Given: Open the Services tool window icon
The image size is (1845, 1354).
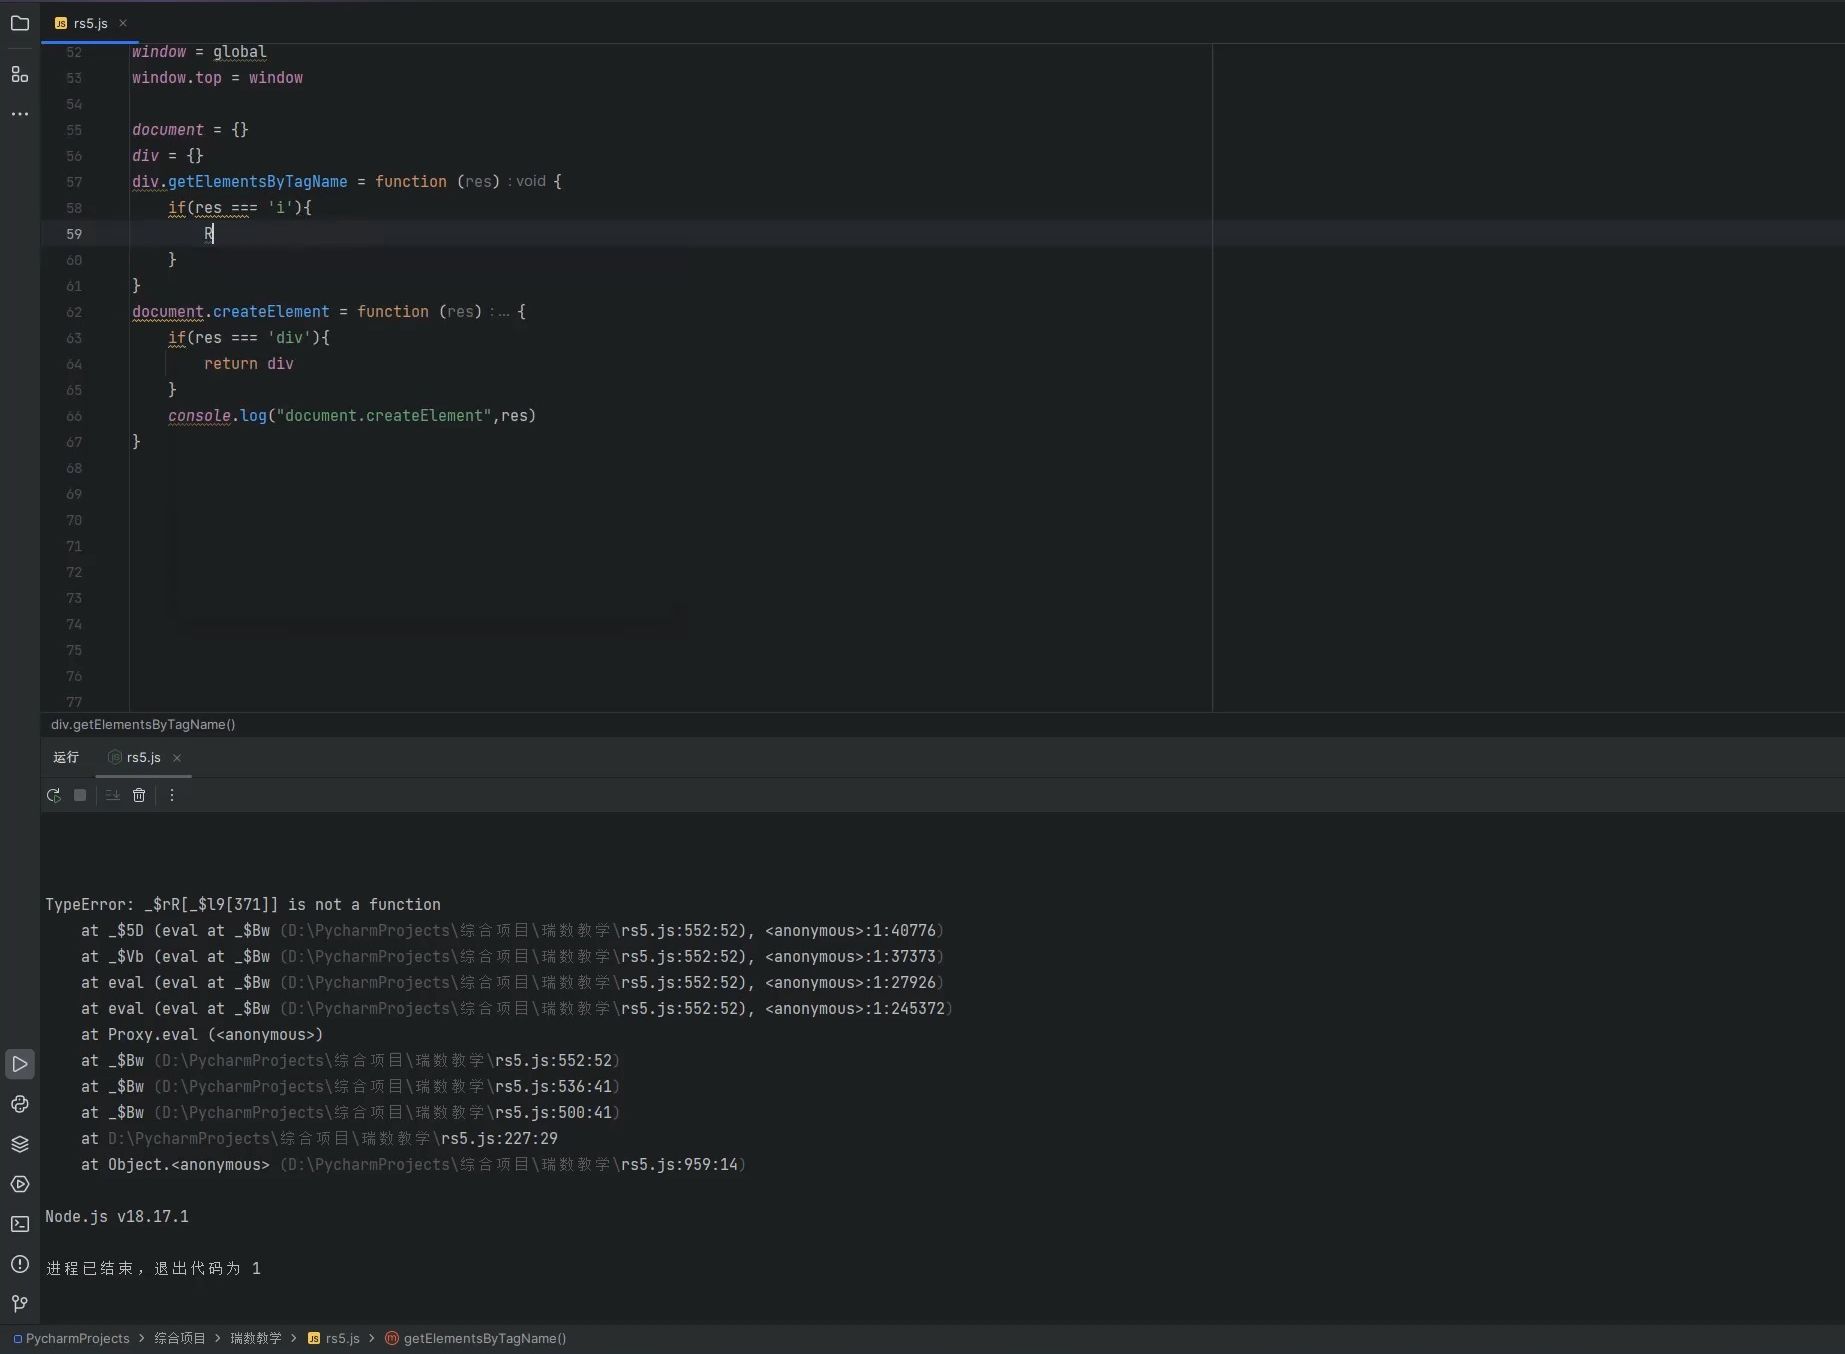Looking at the screenshot, I should tap(20, 1184).
